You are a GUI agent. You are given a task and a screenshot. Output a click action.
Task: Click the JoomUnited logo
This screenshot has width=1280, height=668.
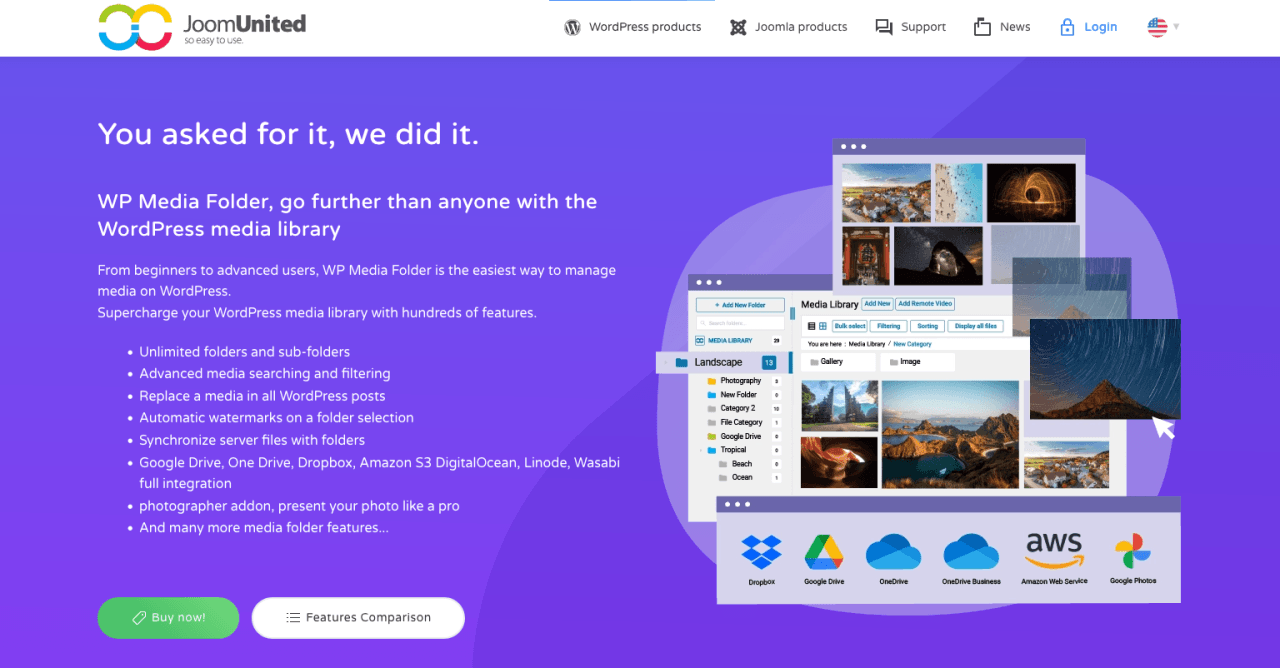[x=202, y=27]
